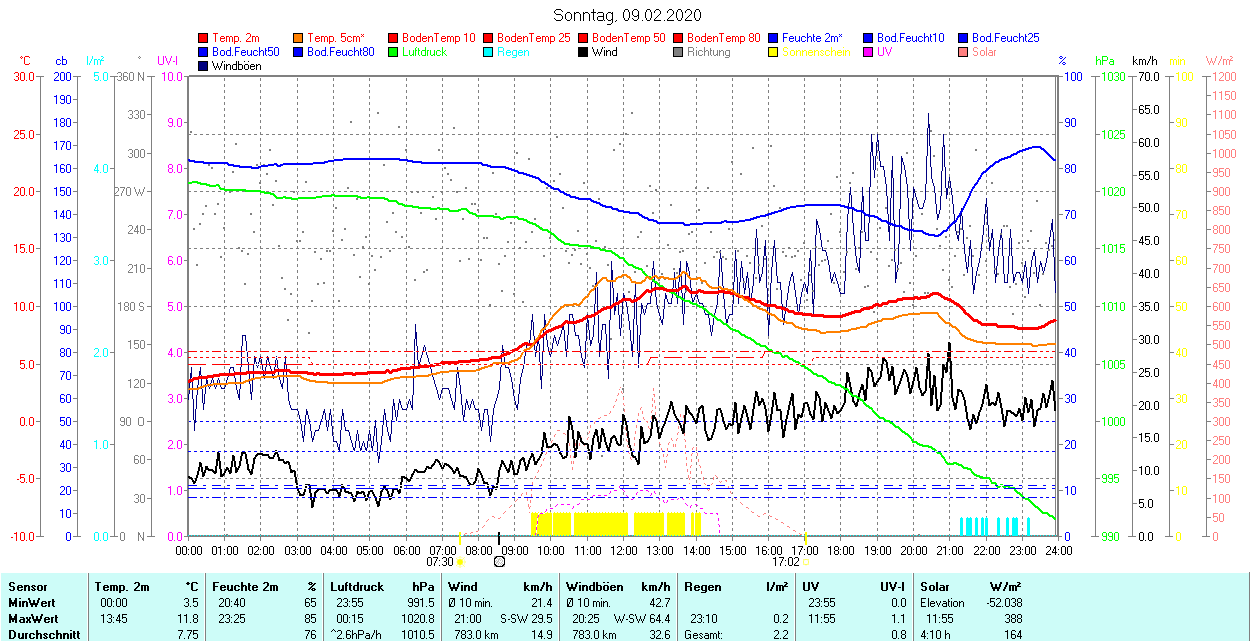This screenshot has width=1250, height=641.
Task: Click the 12:00 tick on the time axis
Action: point(624,550)
